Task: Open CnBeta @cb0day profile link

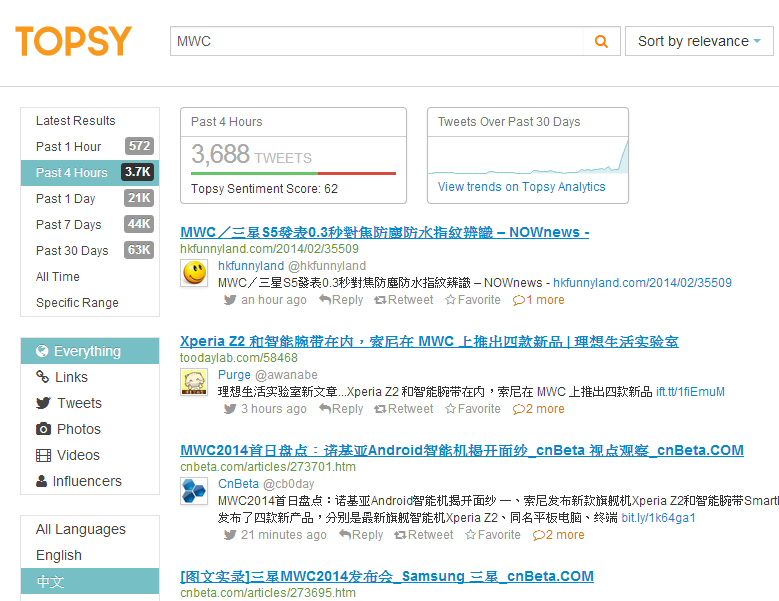Action: 266,484
